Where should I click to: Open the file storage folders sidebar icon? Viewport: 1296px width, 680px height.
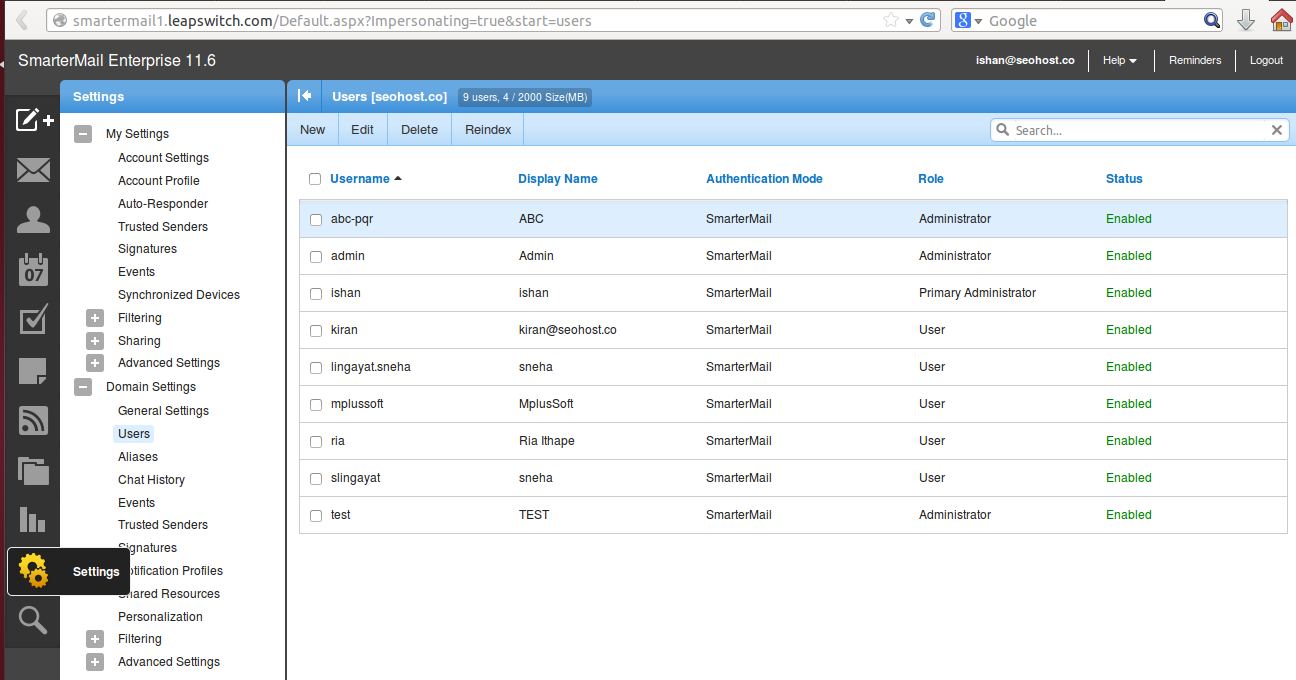[x=33, y=470]
